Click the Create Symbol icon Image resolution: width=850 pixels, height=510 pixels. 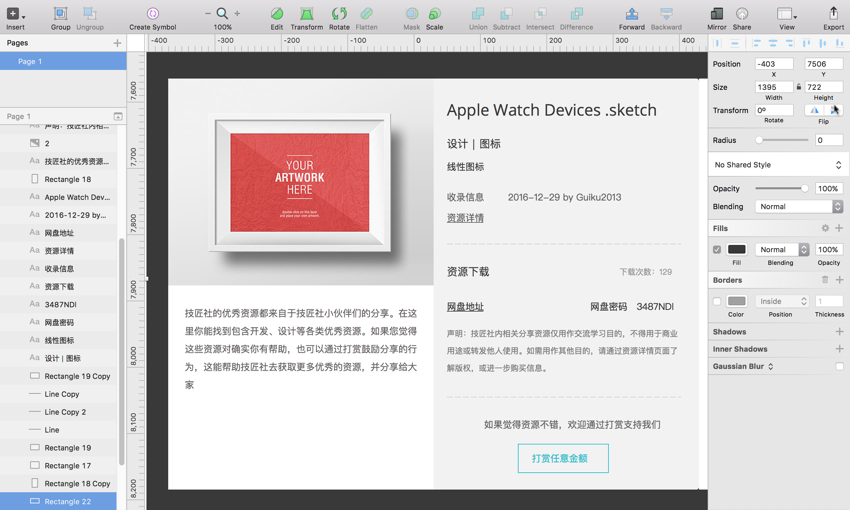[x=152, y=14]
